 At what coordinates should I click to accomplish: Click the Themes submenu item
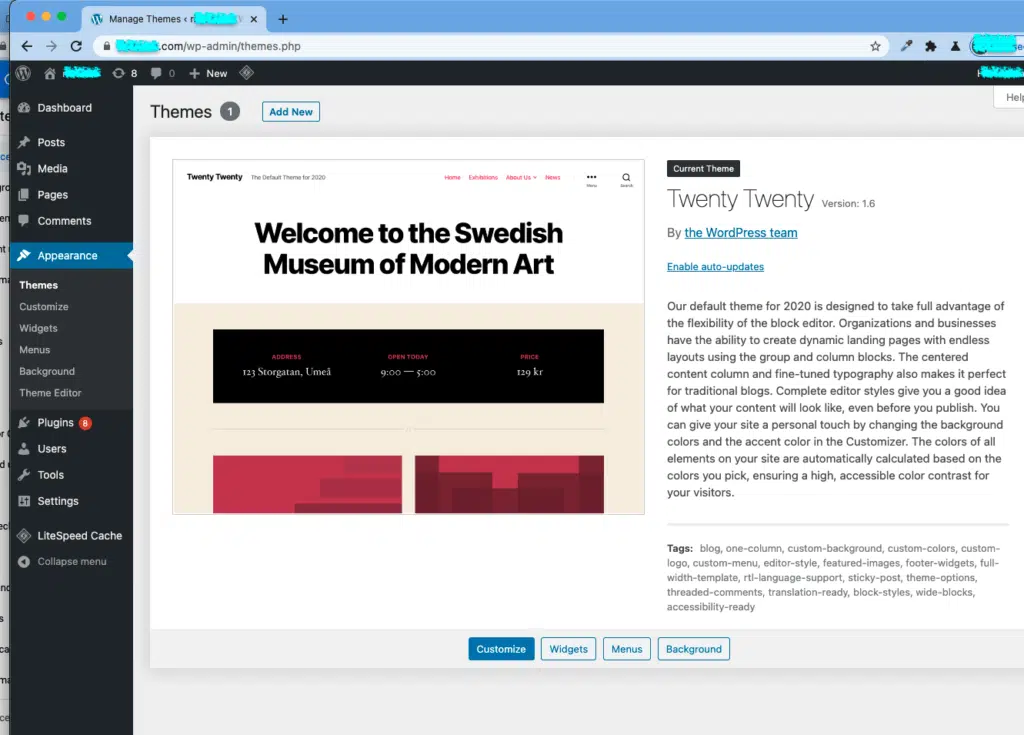(39, 285)
